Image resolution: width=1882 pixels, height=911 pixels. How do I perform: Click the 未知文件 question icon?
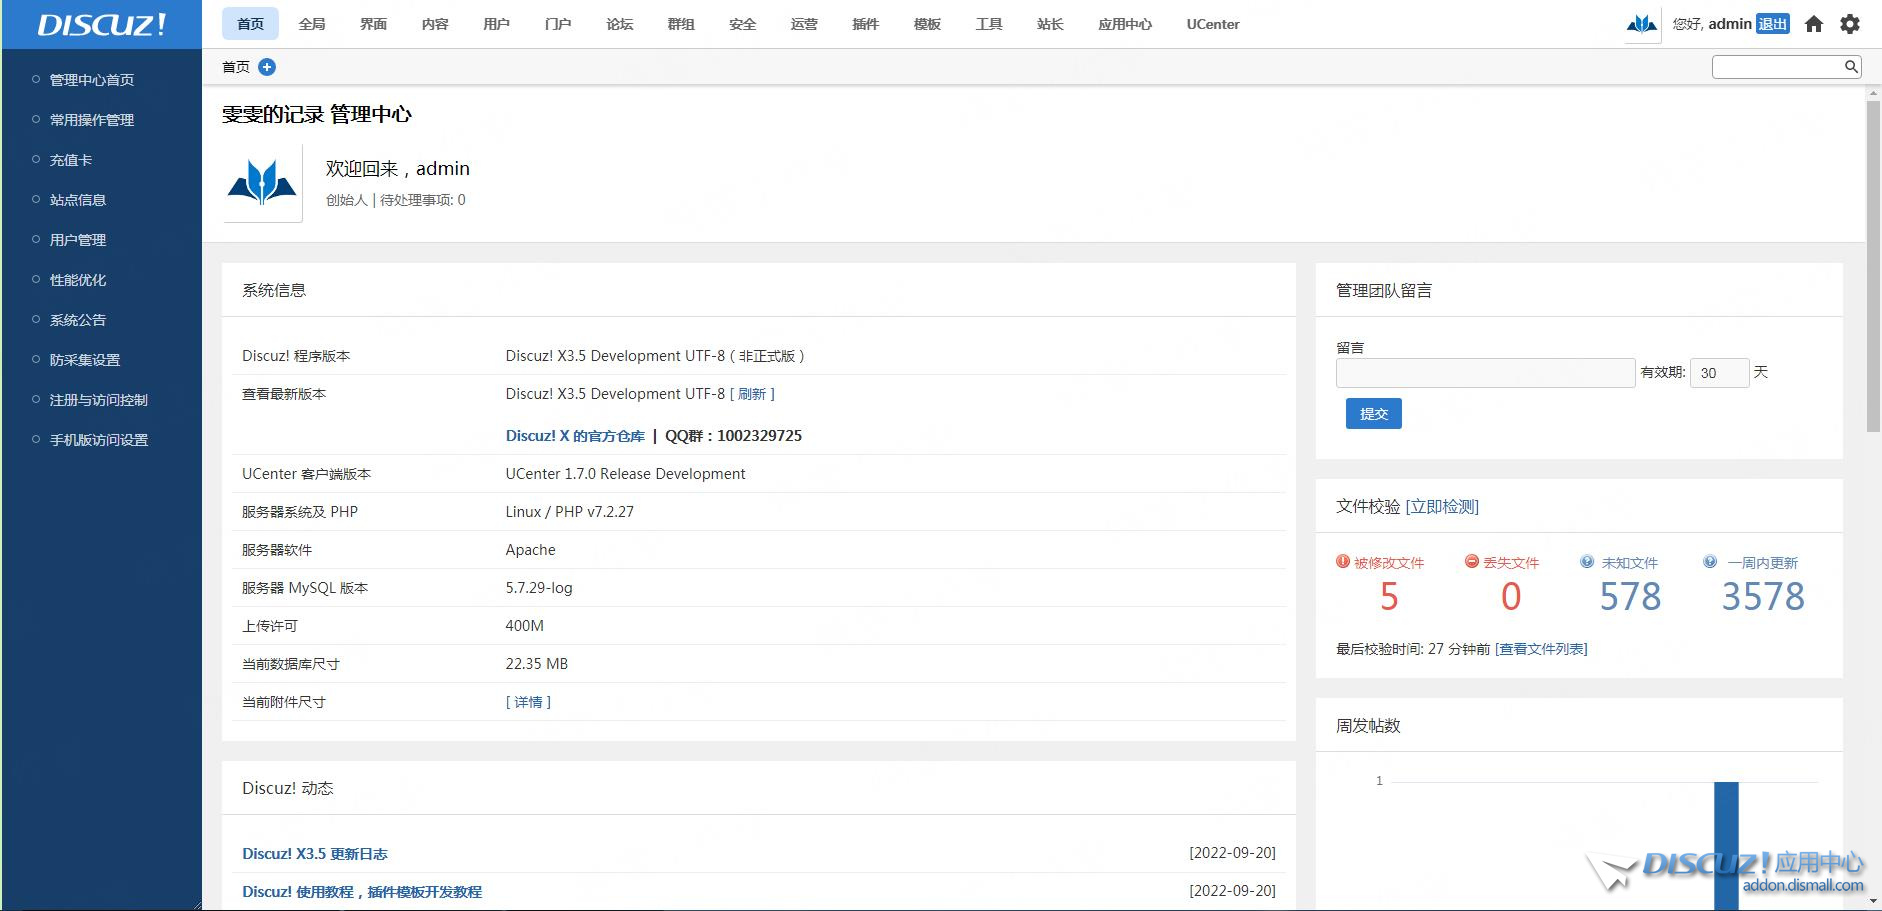point(1587,562)
